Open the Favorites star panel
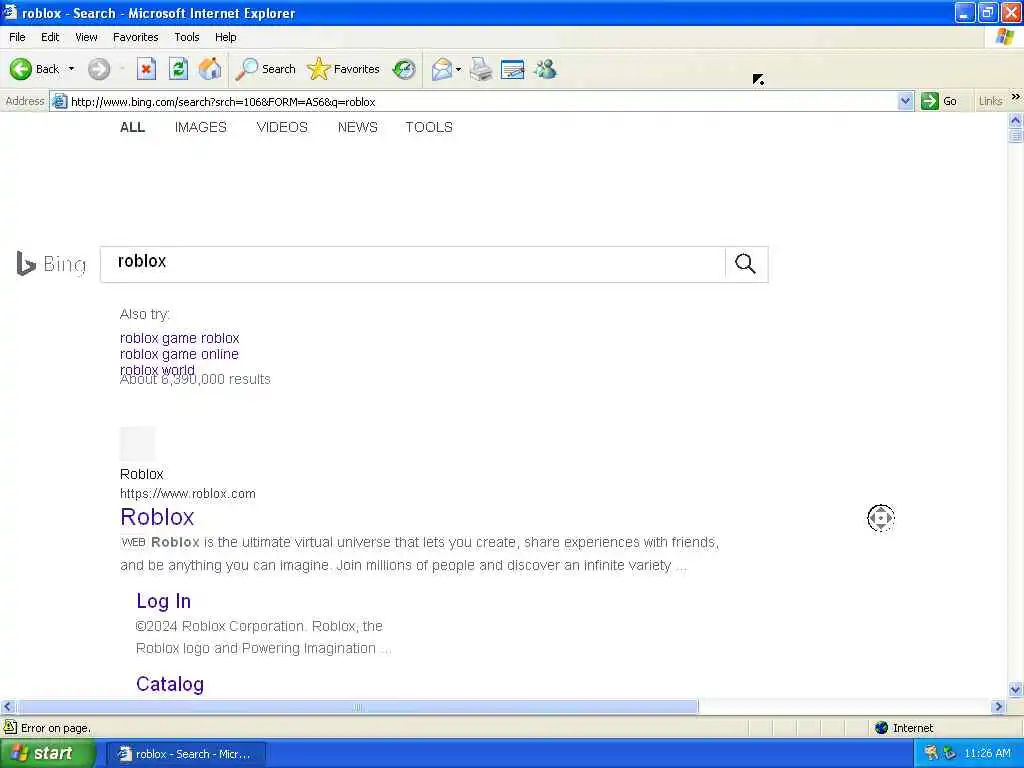 (344, 69)
